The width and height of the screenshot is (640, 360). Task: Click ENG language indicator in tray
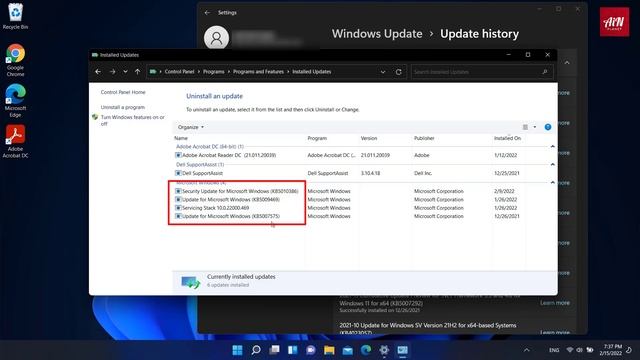pyautogui.click(x=554, y=350)
